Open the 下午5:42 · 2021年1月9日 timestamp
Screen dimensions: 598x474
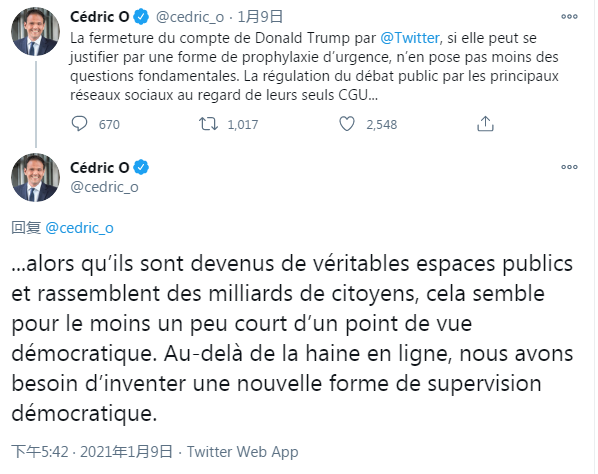point(92,452)
